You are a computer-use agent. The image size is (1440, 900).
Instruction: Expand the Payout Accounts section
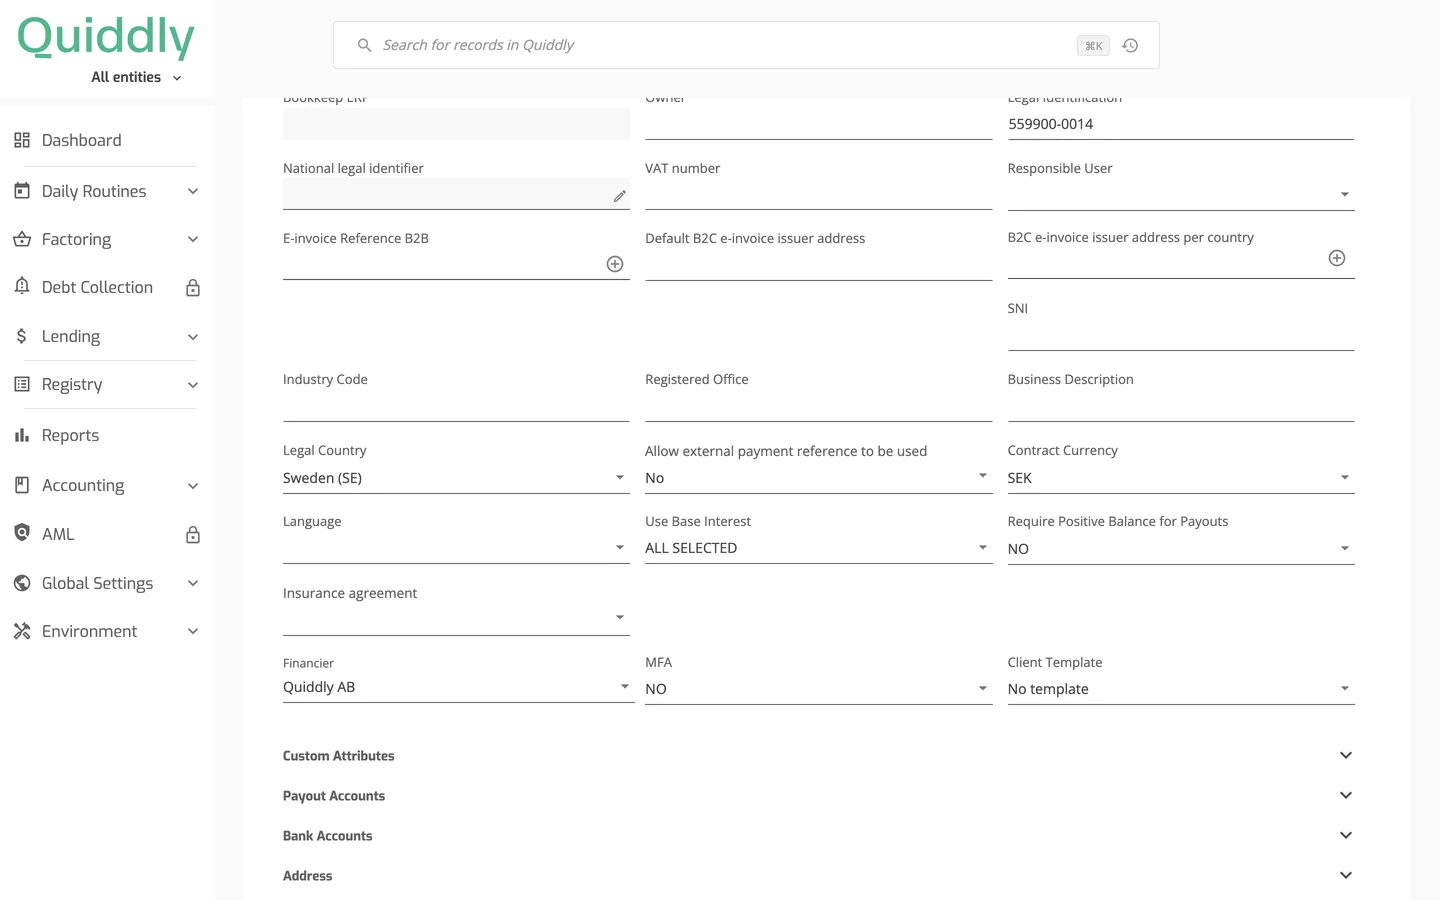(818, 795)
